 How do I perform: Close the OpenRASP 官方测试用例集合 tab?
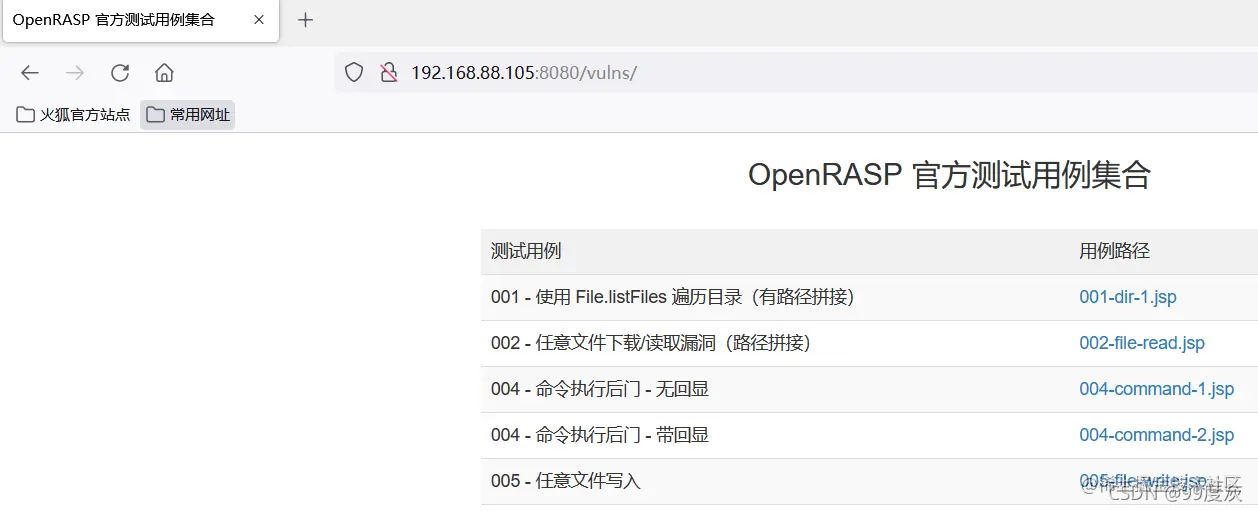tap(259, 20)
